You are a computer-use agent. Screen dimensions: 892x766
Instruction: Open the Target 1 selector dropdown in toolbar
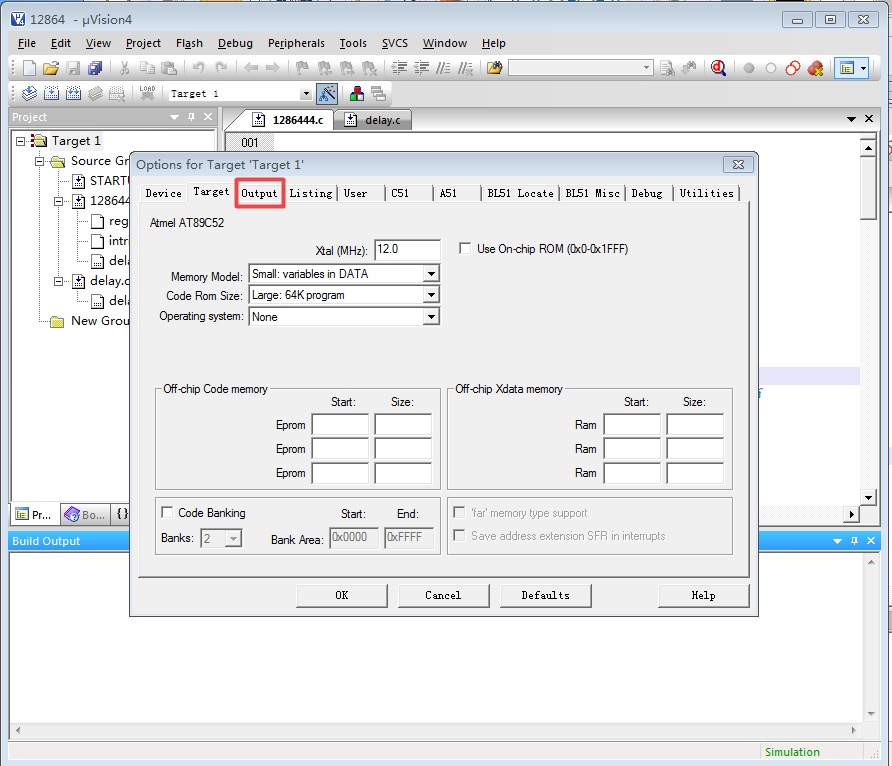(x=305, y=94)
